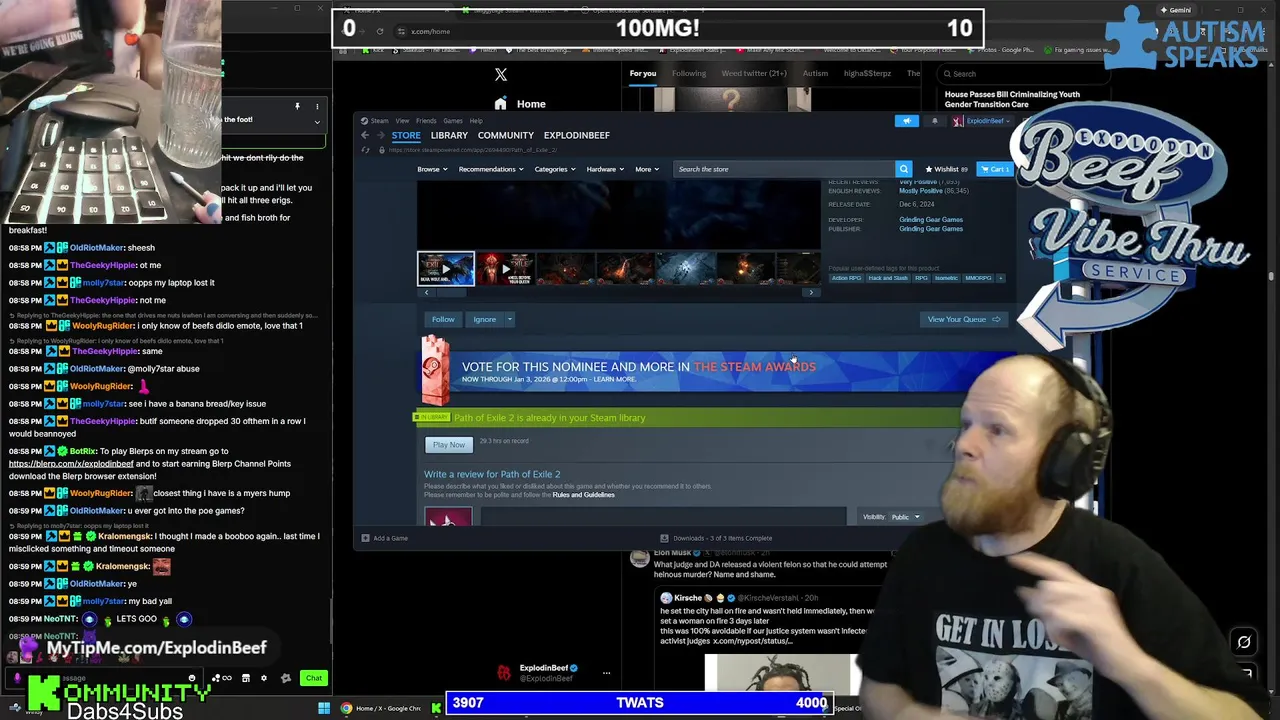Expand the Categories dropdown
Viewport: 1280px width, 720px height.
pyautogui.click(x=554, y=169)
